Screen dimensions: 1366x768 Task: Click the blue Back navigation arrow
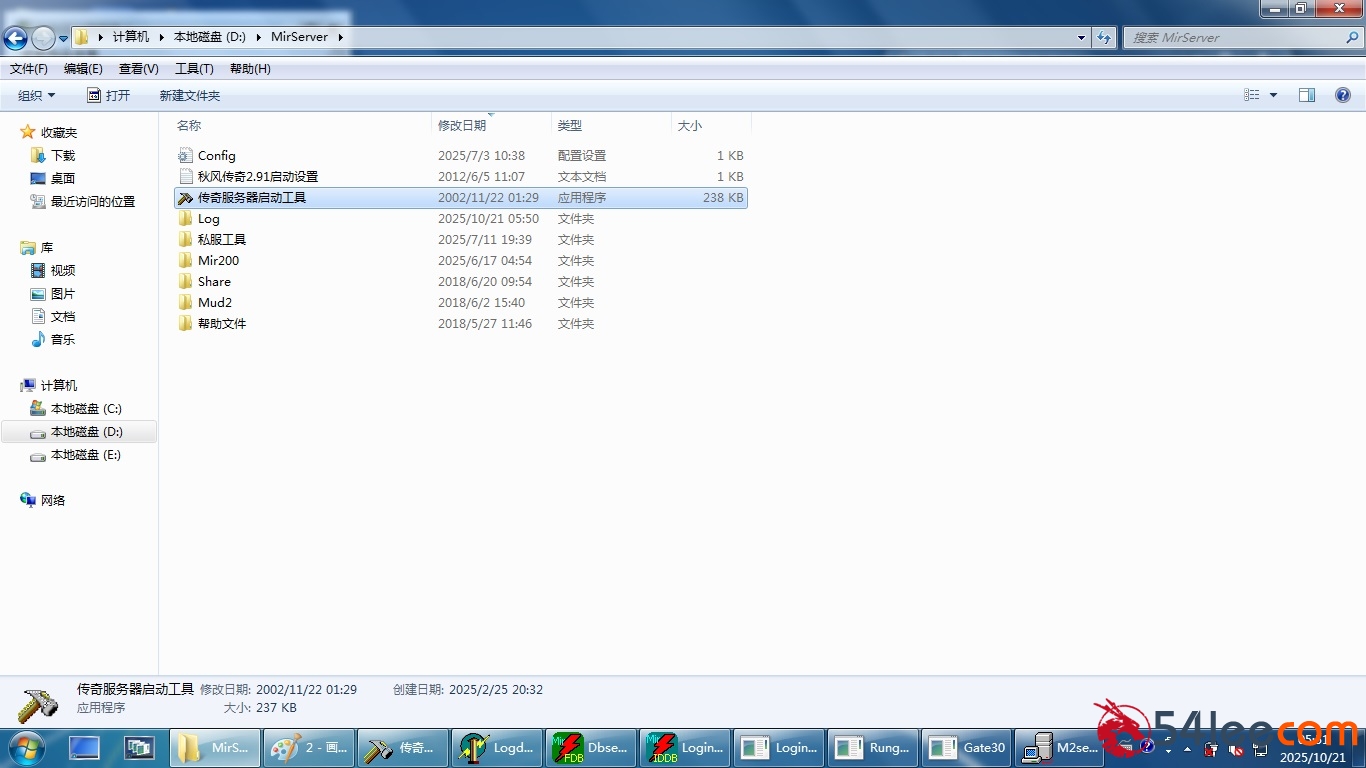(x=15, y=38)
